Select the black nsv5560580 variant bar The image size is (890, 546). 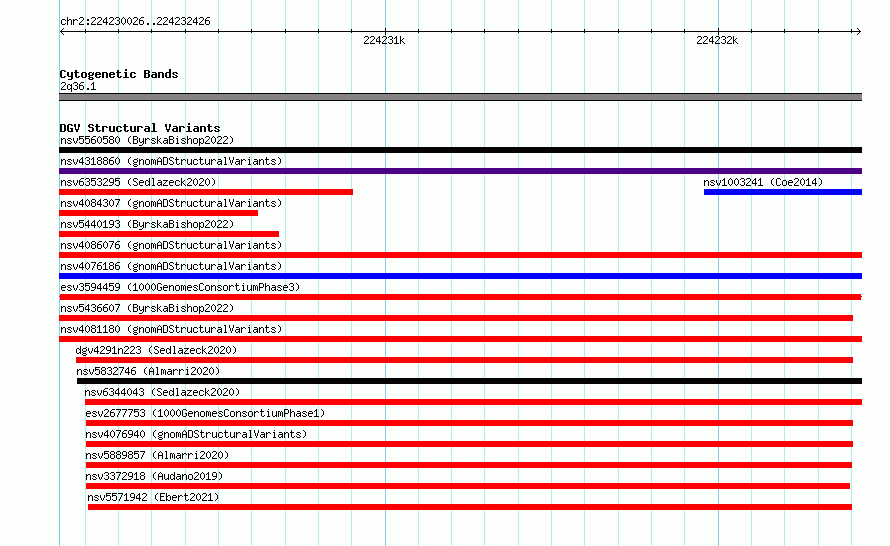click(460, 150)
